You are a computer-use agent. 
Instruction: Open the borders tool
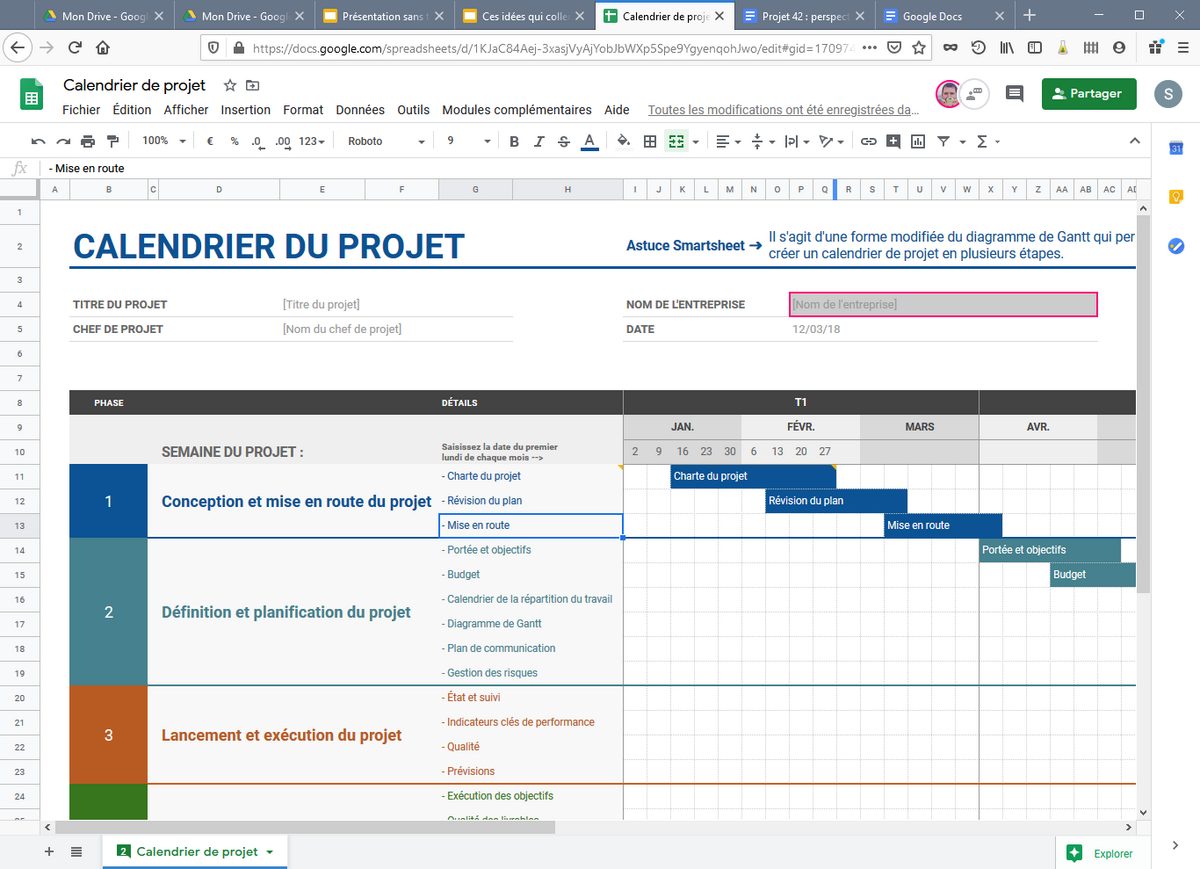pos(650,141)
